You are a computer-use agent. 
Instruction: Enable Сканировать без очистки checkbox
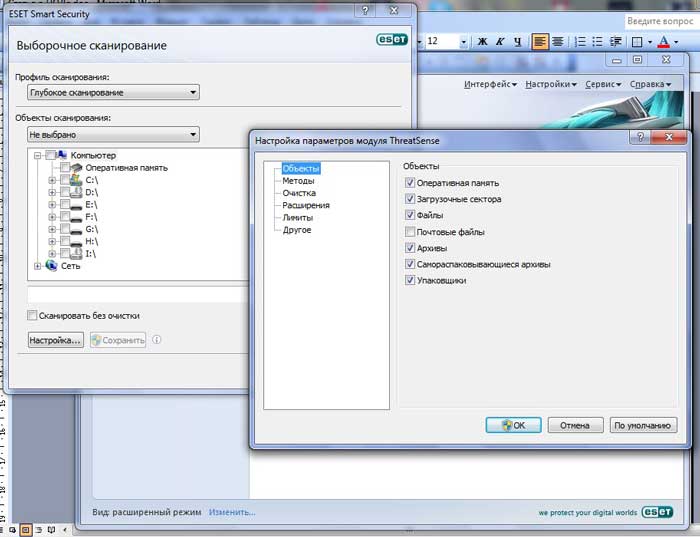point(32,316)
